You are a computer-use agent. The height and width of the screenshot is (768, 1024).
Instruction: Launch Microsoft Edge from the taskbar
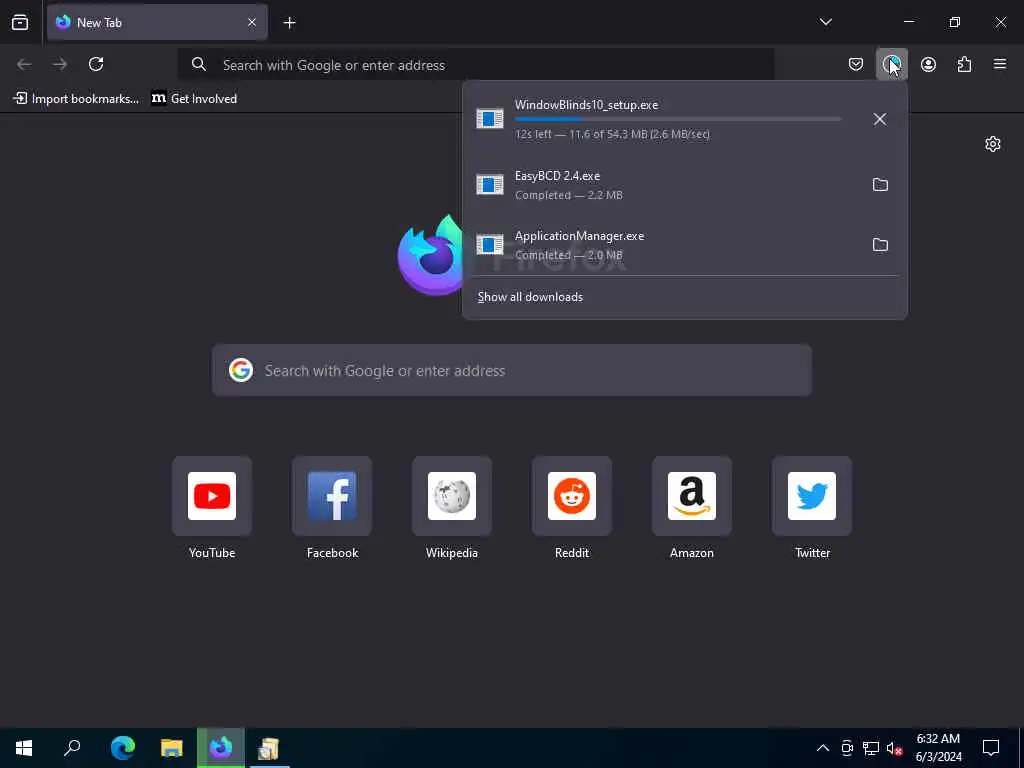(x=122, y=748)
